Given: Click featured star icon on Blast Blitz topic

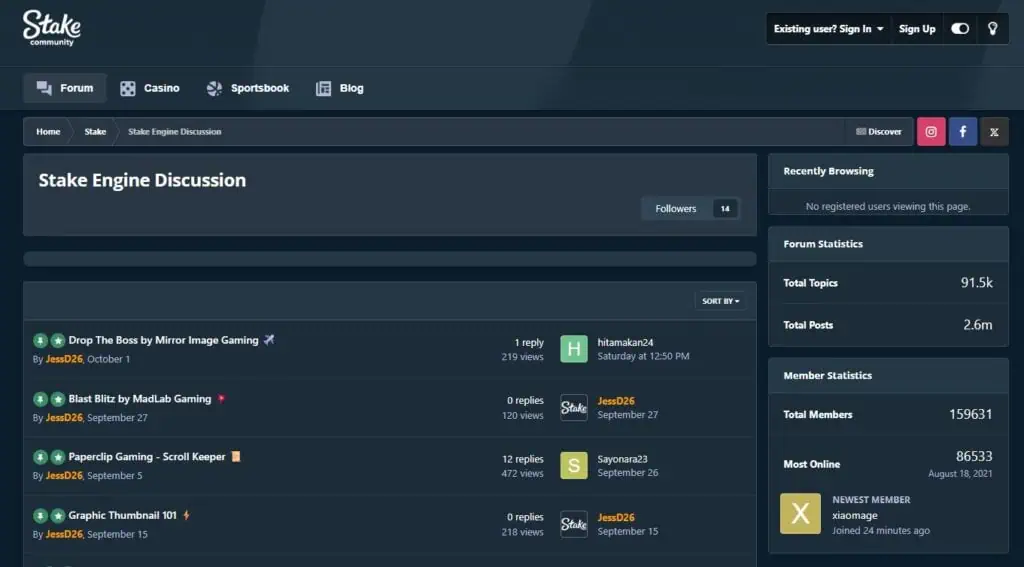Looking at the screenshot, I should point(57,399).
